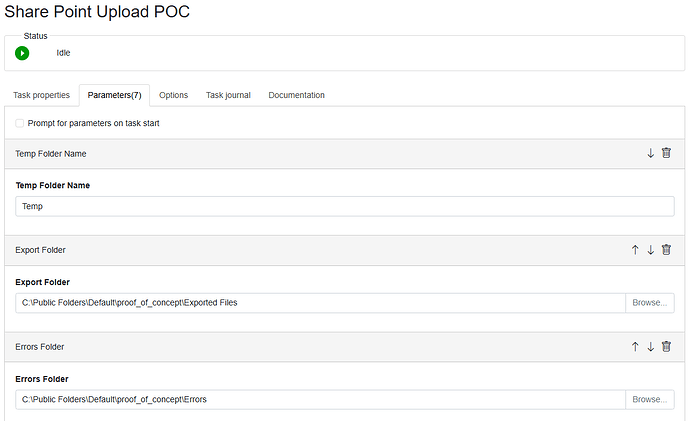
Task: Move Export Folder parameter down
Action: pyautogui.click(x=650, y=250)
